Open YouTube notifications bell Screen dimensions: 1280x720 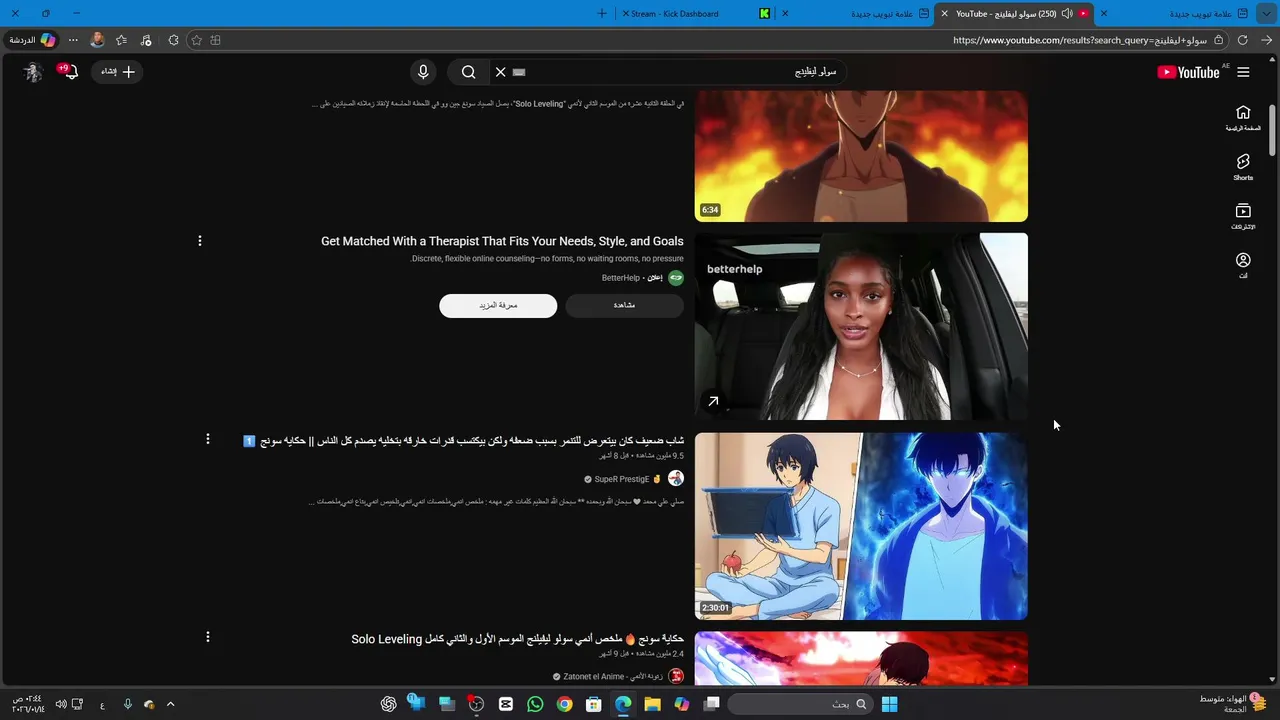tap(69, 72)
